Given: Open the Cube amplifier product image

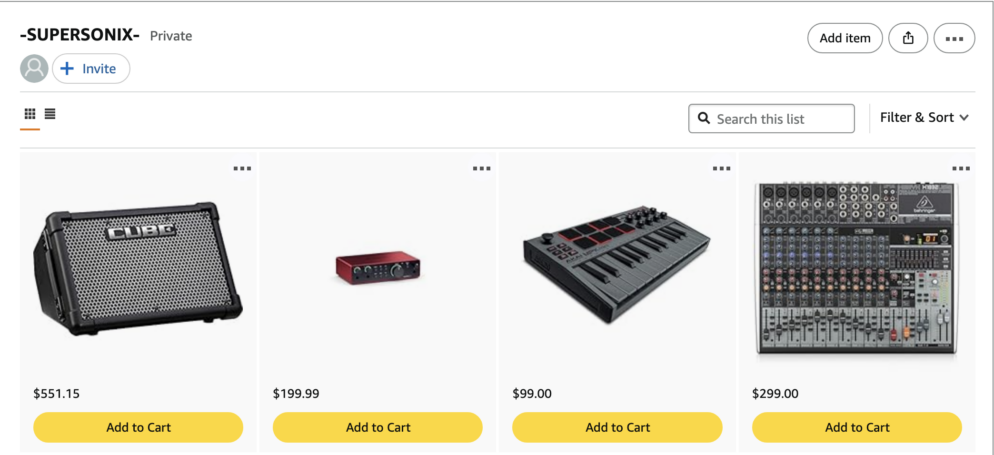Looking at the screenshot, I should (x=138, y=266).
